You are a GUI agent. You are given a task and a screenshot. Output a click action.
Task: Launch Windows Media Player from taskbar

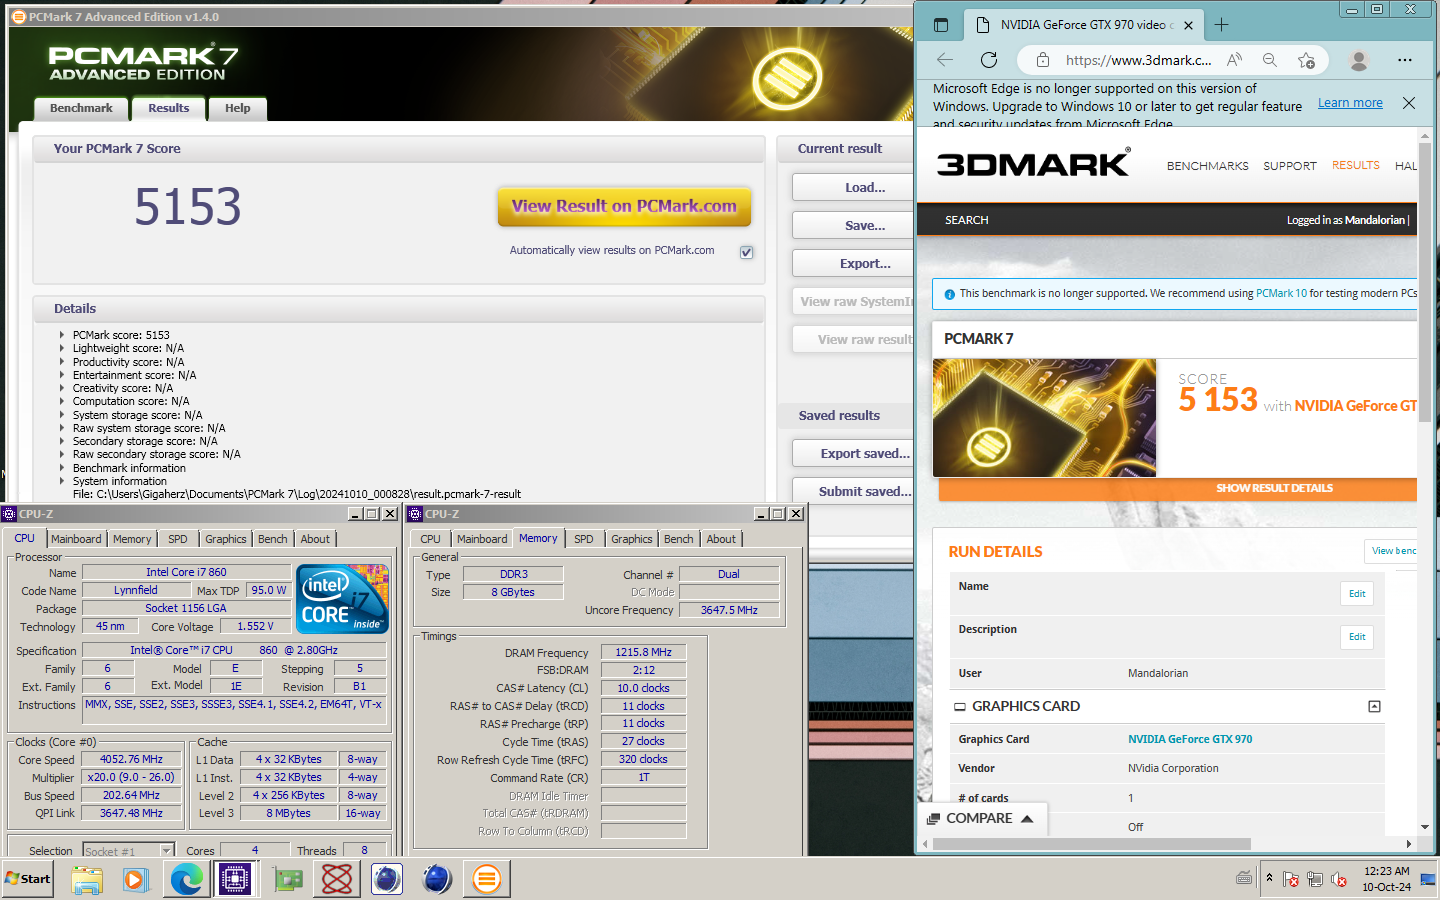tap(136, 879)
